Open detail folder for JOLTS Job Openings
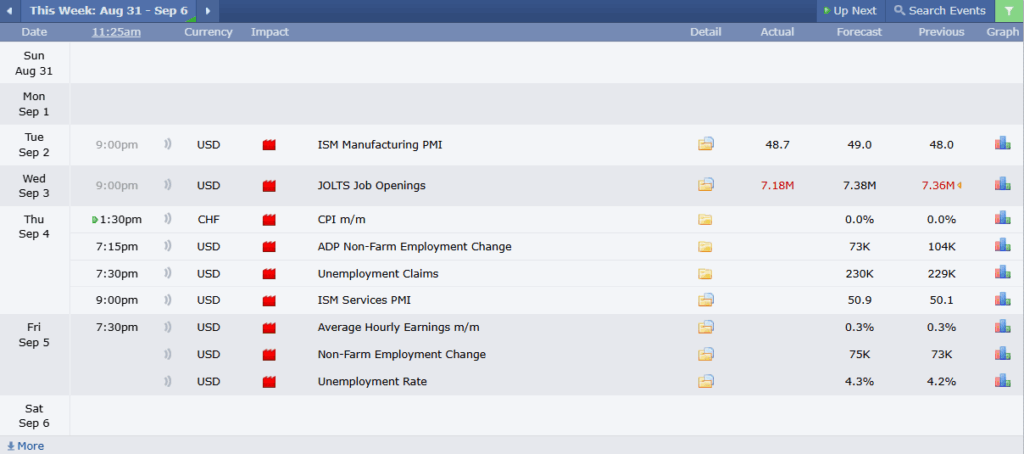The width and height of the screenshot is (1024, 454). tap(706, 185)
